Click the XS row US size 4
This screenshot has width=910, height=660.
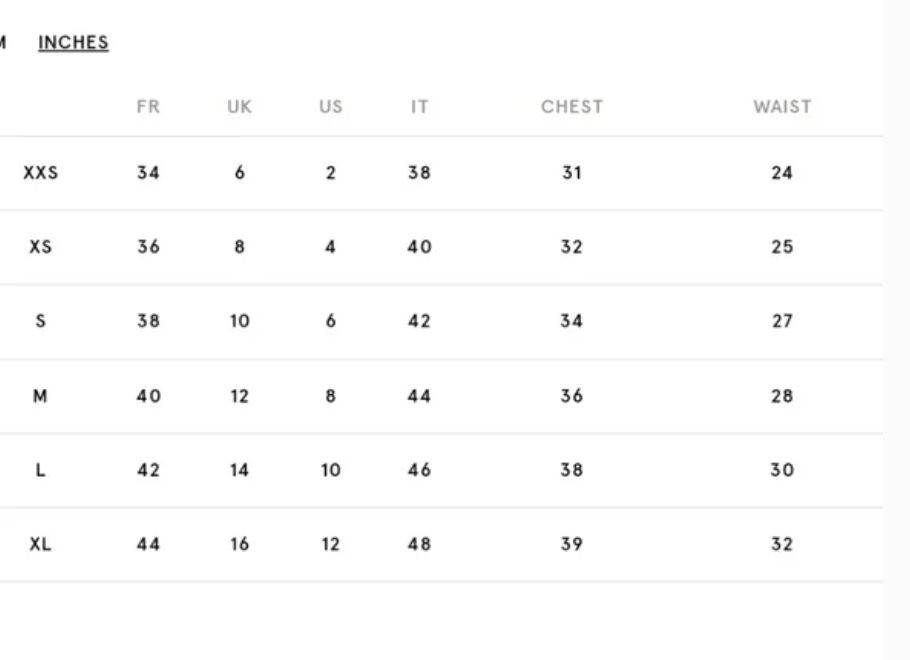330,247
